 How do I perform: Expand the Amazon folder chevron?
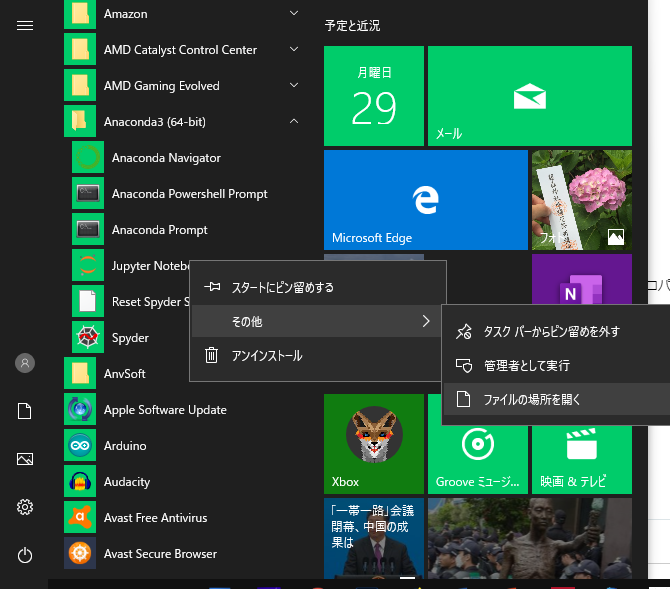tap(294, 13)
